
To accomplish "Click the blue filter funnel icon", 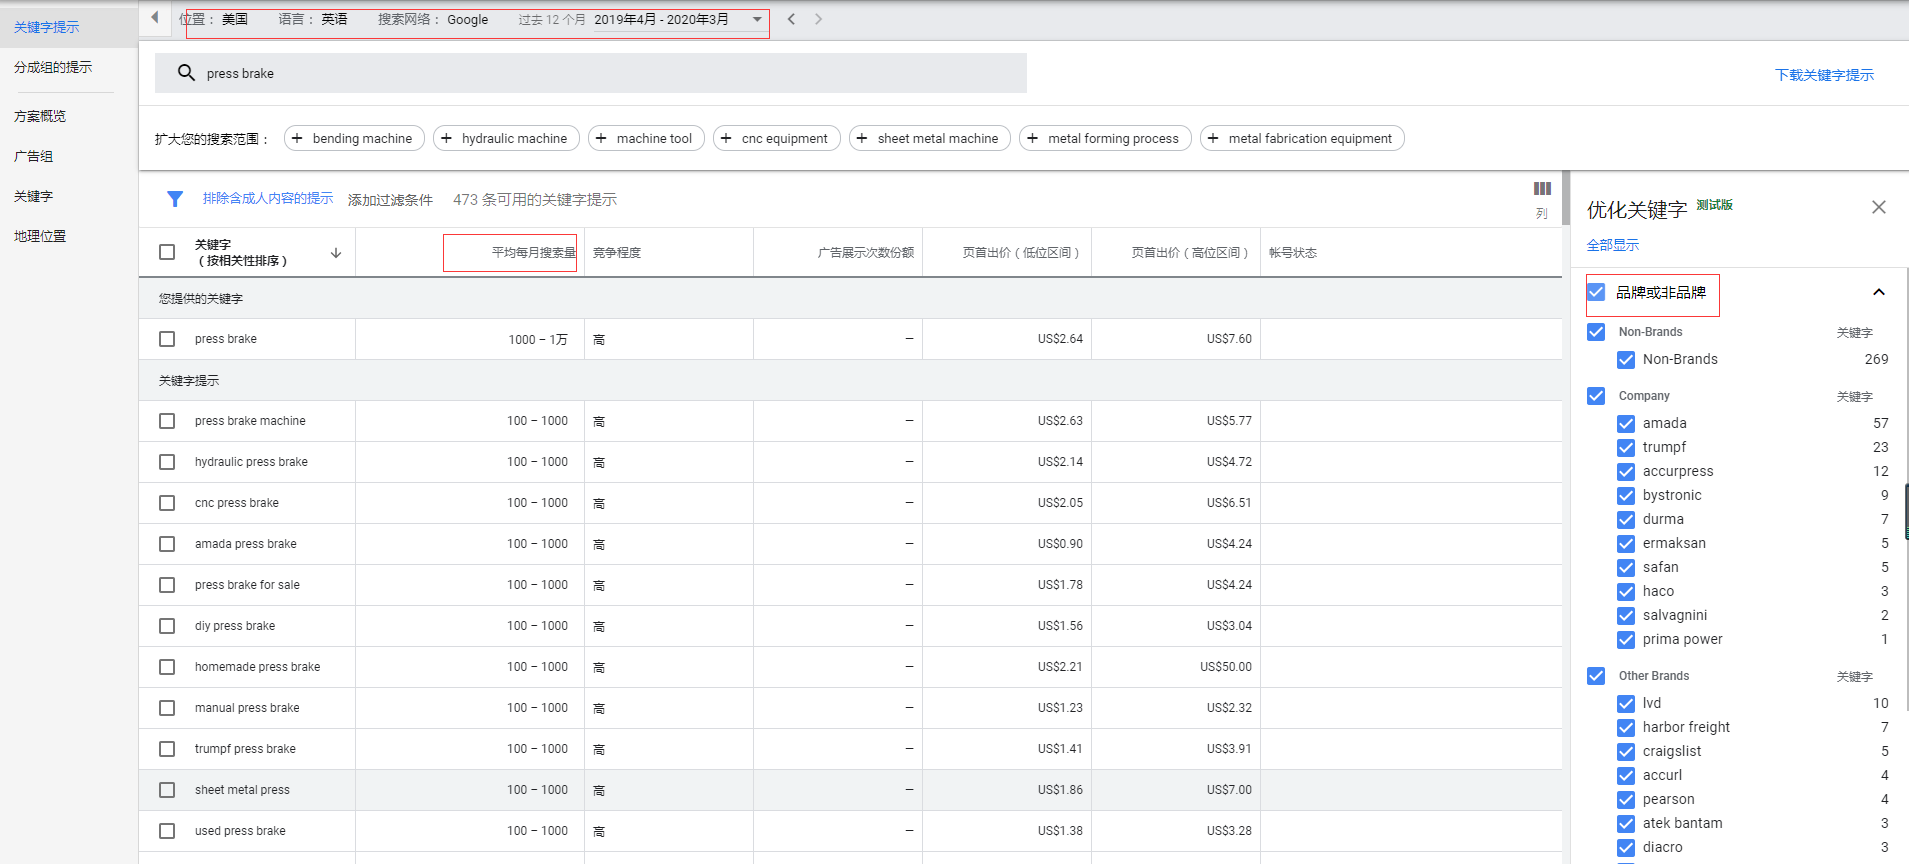I will tap(175, 199).
